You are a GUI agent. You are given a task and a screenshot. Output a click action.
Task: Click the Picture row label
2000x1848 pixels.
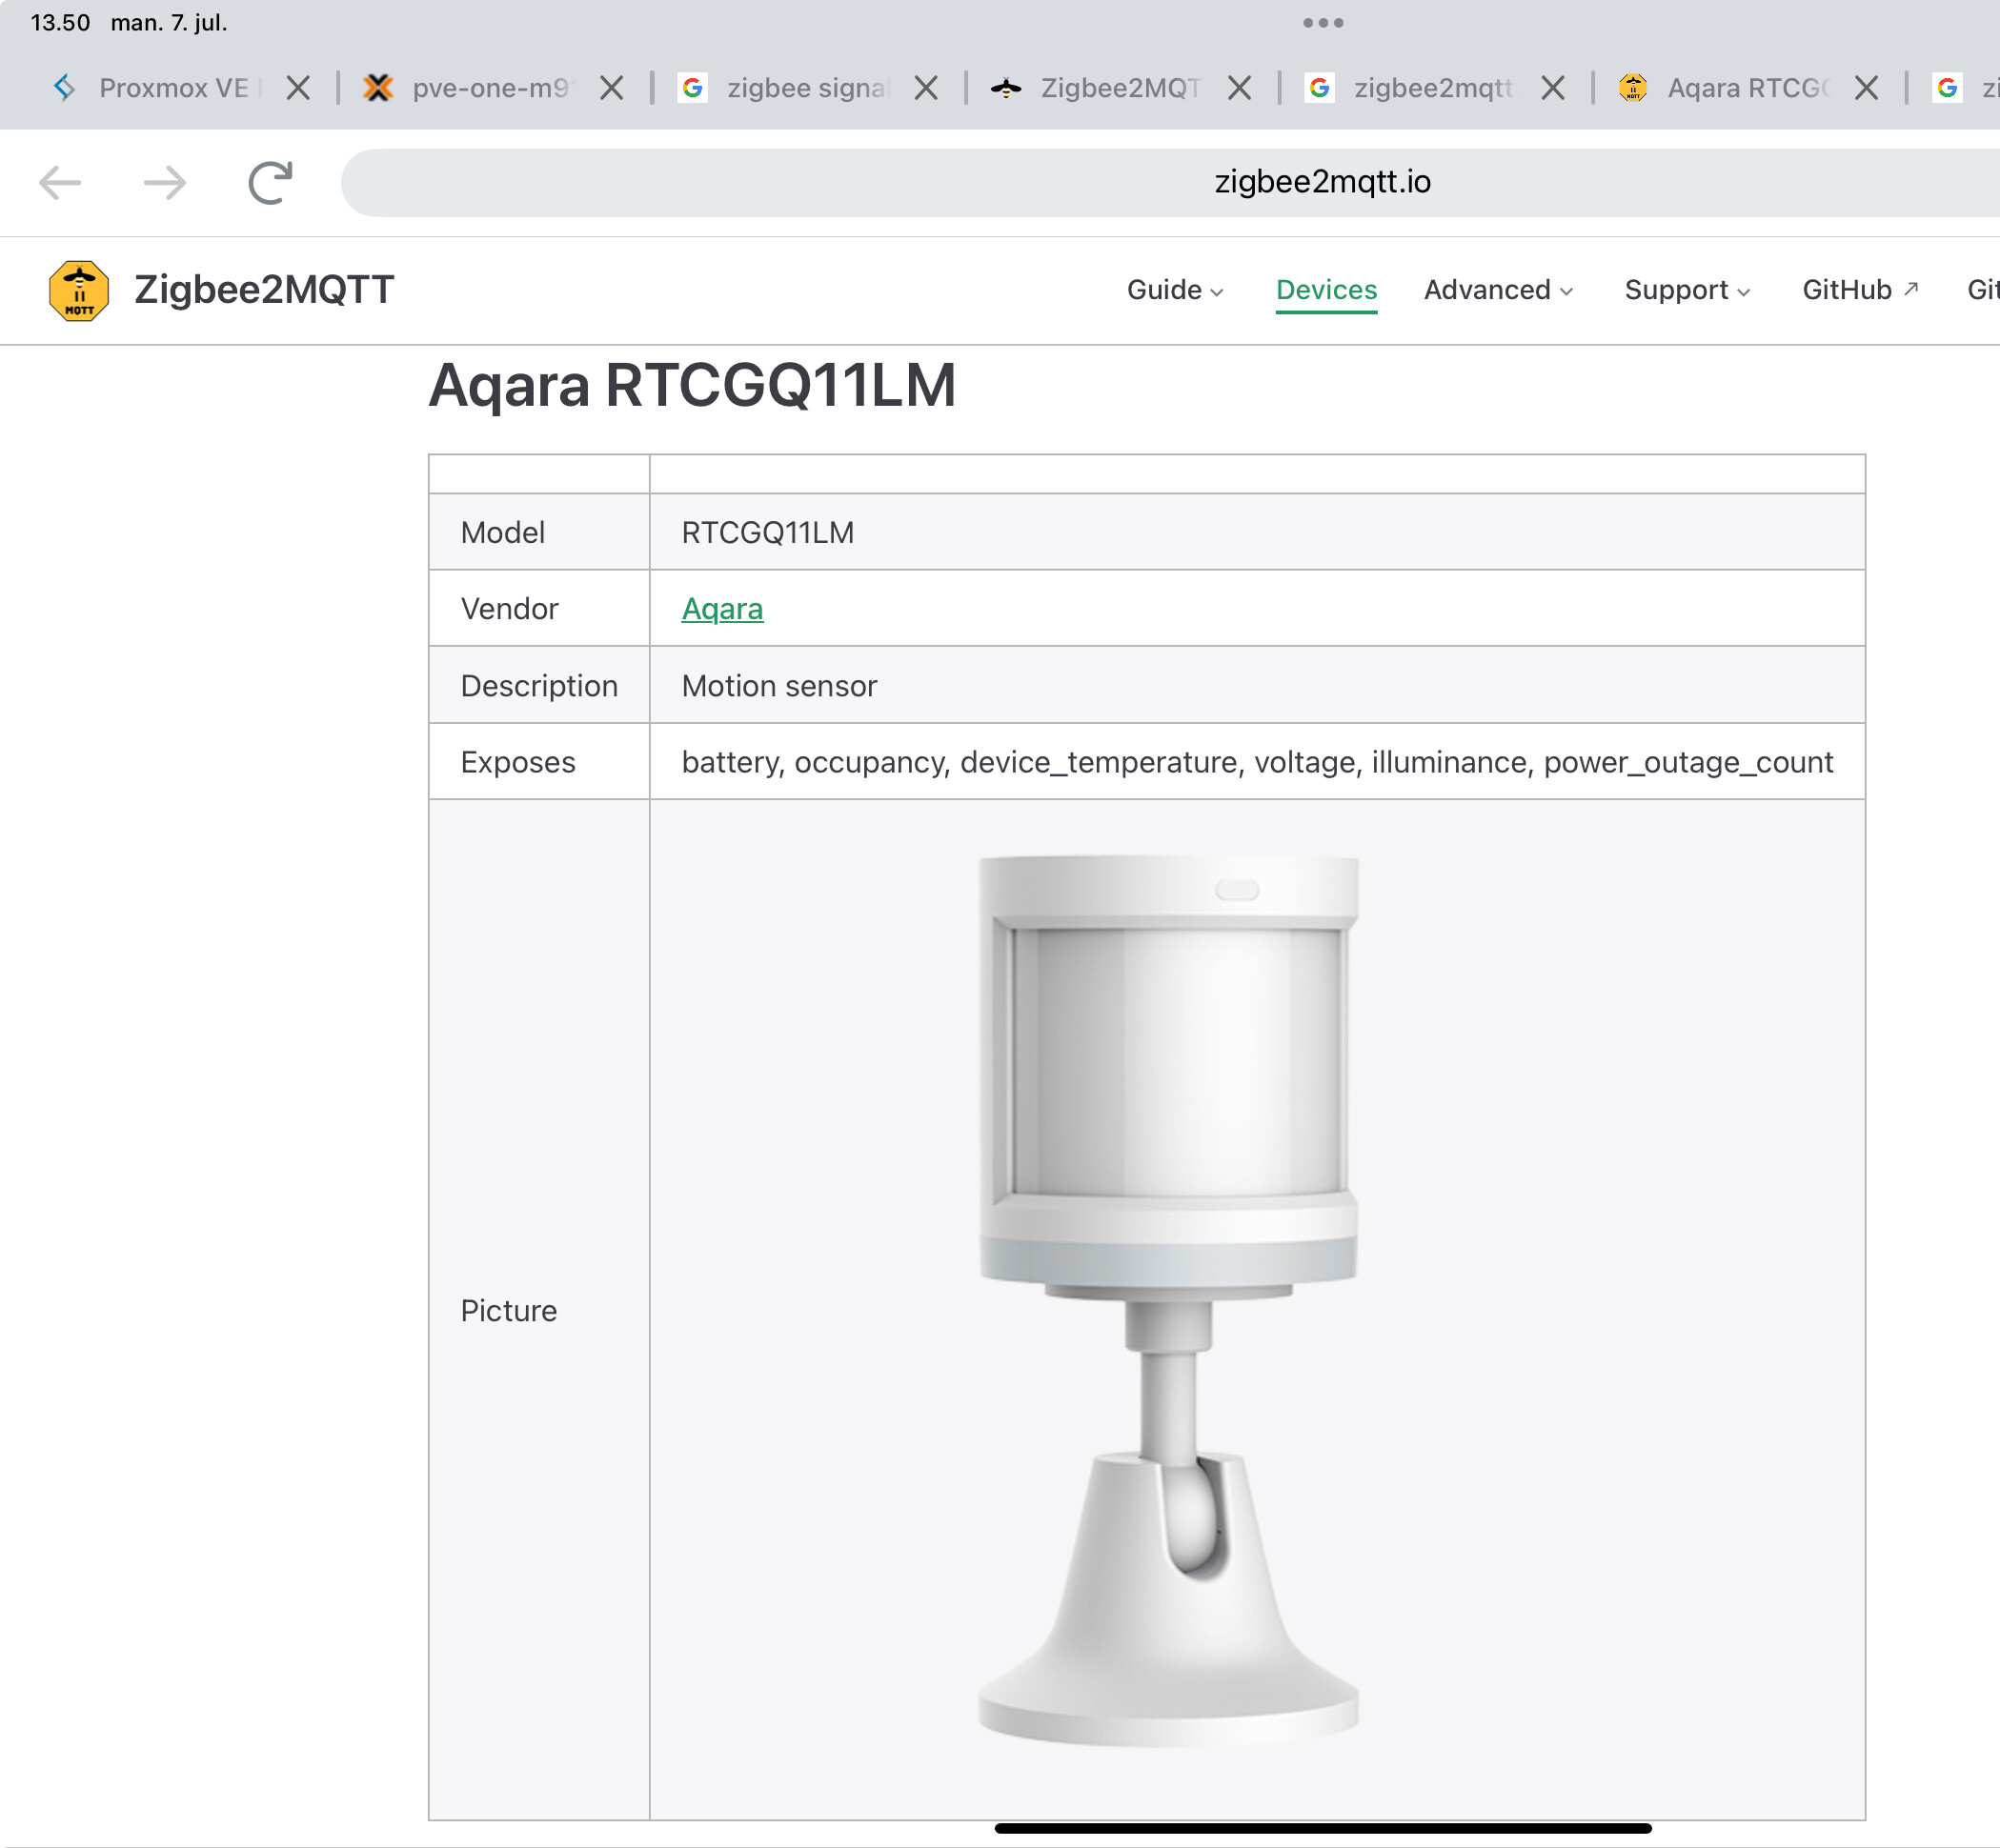click(x=508, y=1310)
